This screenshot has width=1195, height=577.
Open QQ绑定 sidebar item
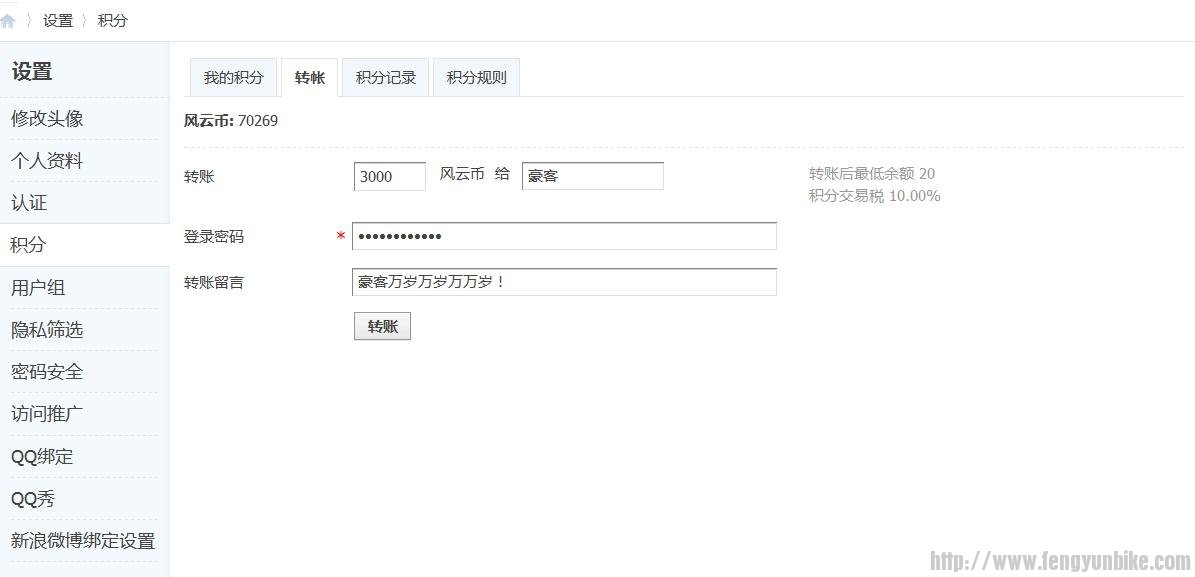click(x=42, y=457)
